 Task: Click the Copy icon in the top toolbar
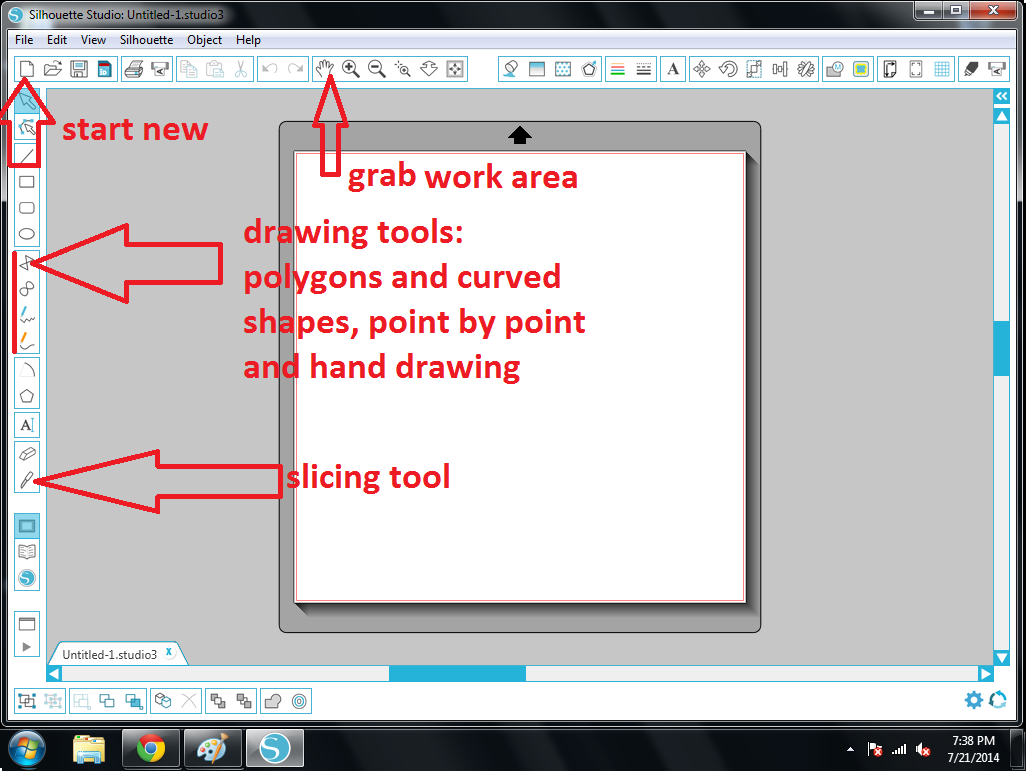pyautogui.click(x=189, y=69)
